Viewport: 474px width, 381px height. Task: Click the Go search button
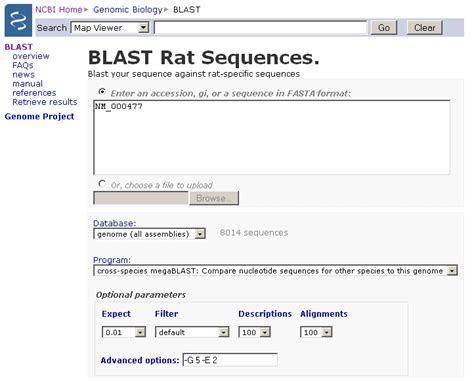pos(384,28)
